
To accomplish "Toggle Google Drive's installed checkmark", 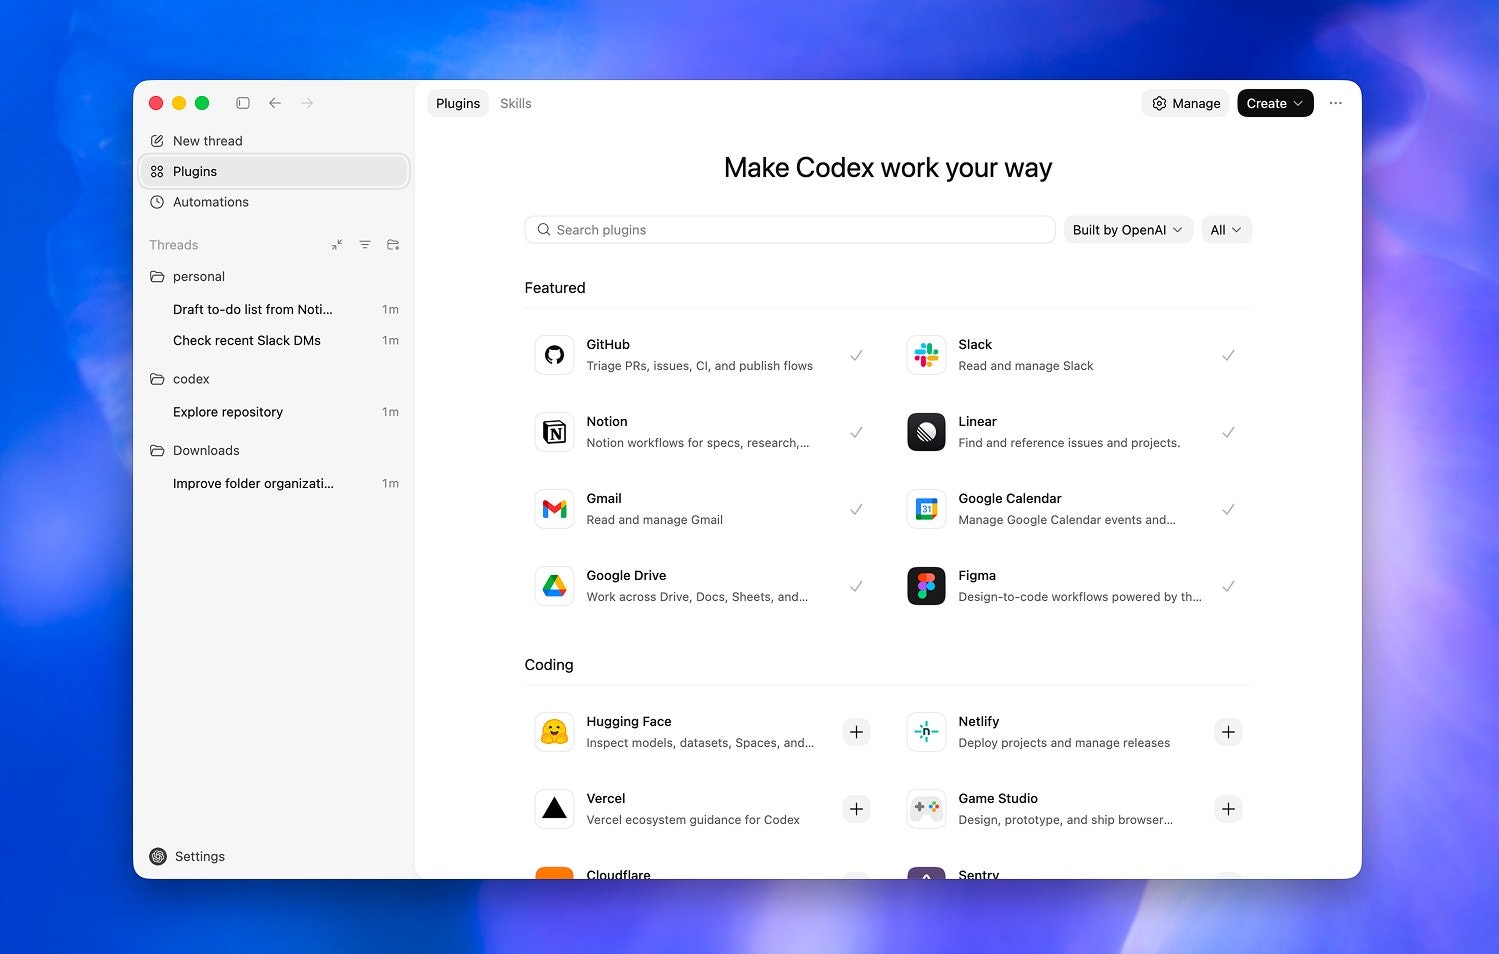I will (x=856, y=586).
